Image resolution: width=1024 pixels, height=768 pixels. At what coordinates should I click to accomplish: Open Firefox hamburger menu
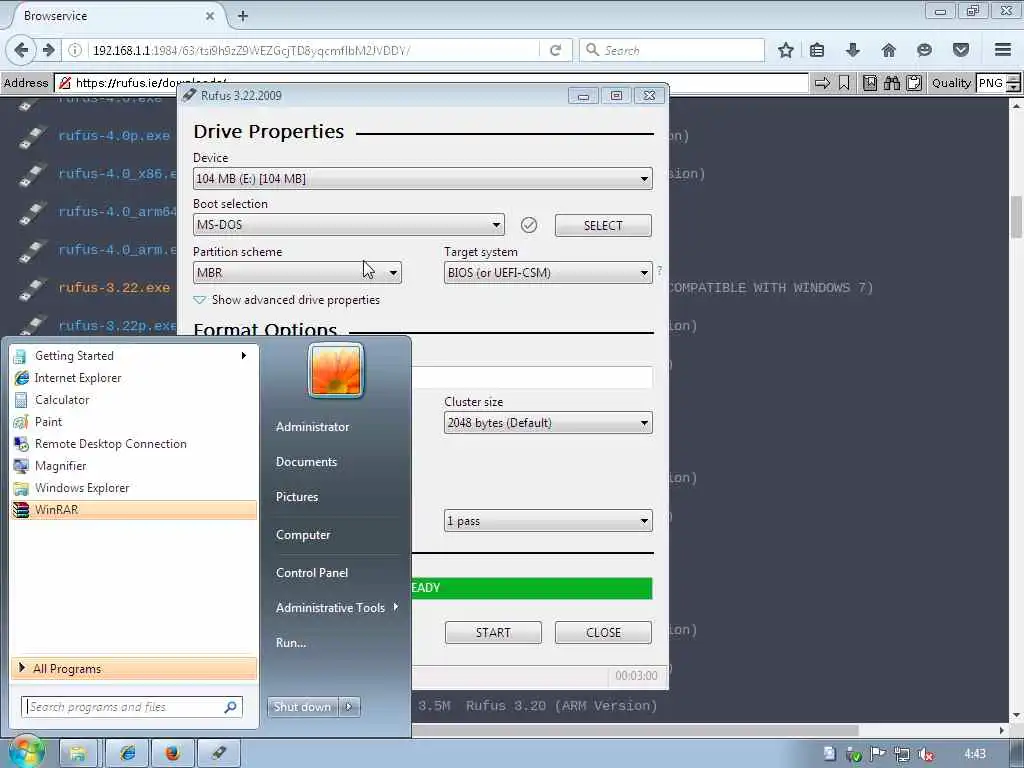click(1003, 50)
